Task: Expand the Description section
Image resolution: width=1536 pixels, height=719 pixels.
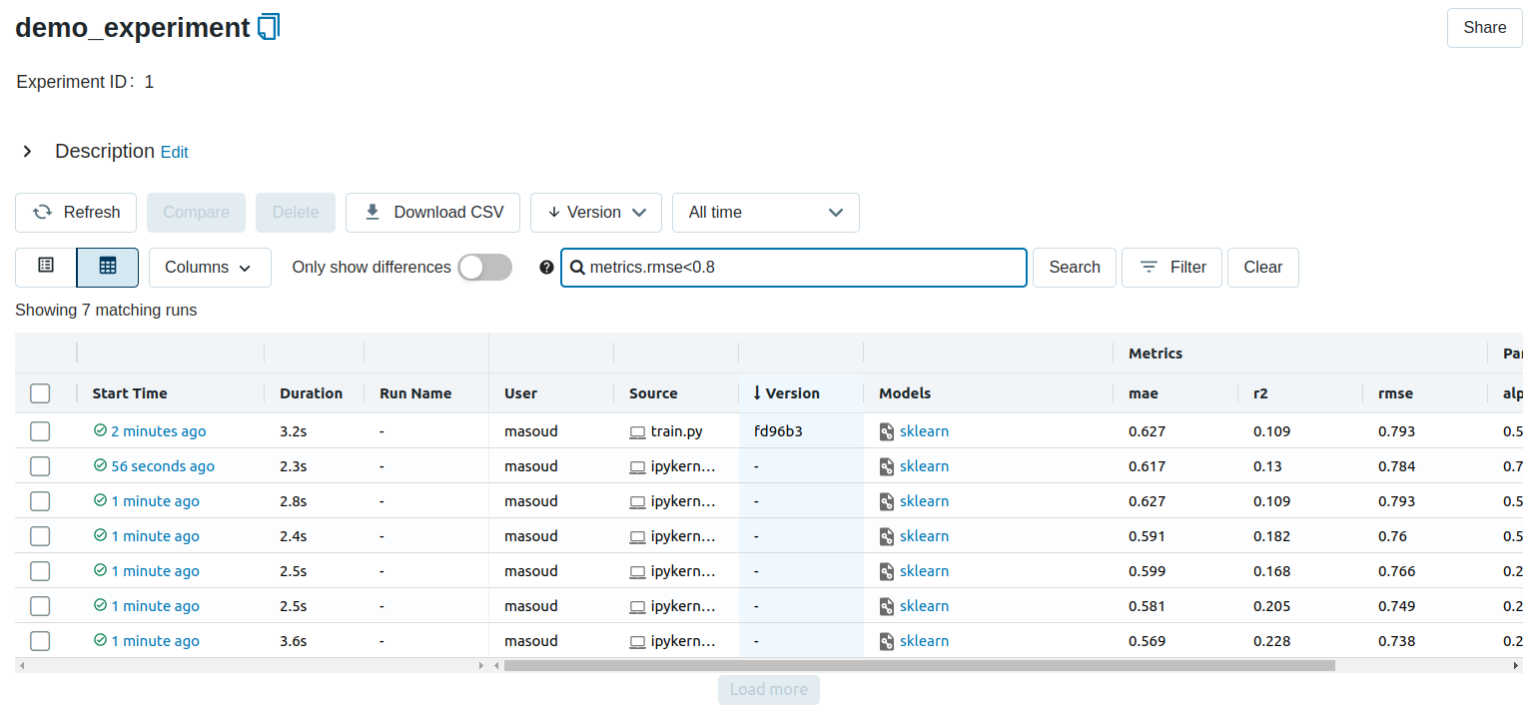Action: (x=25, y=151)
